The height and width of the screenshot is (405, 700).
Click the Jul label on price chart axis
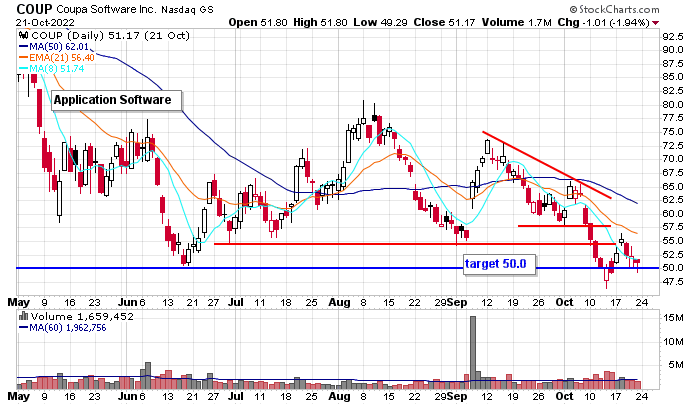[235, 303]
